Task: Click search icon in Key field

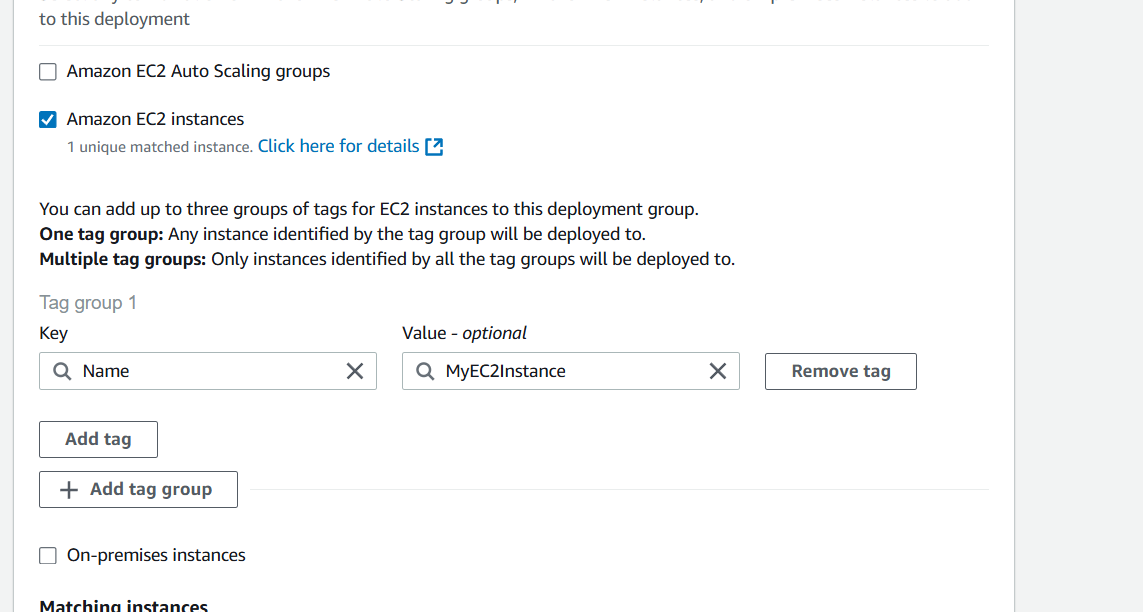Action: coord(63,372)
